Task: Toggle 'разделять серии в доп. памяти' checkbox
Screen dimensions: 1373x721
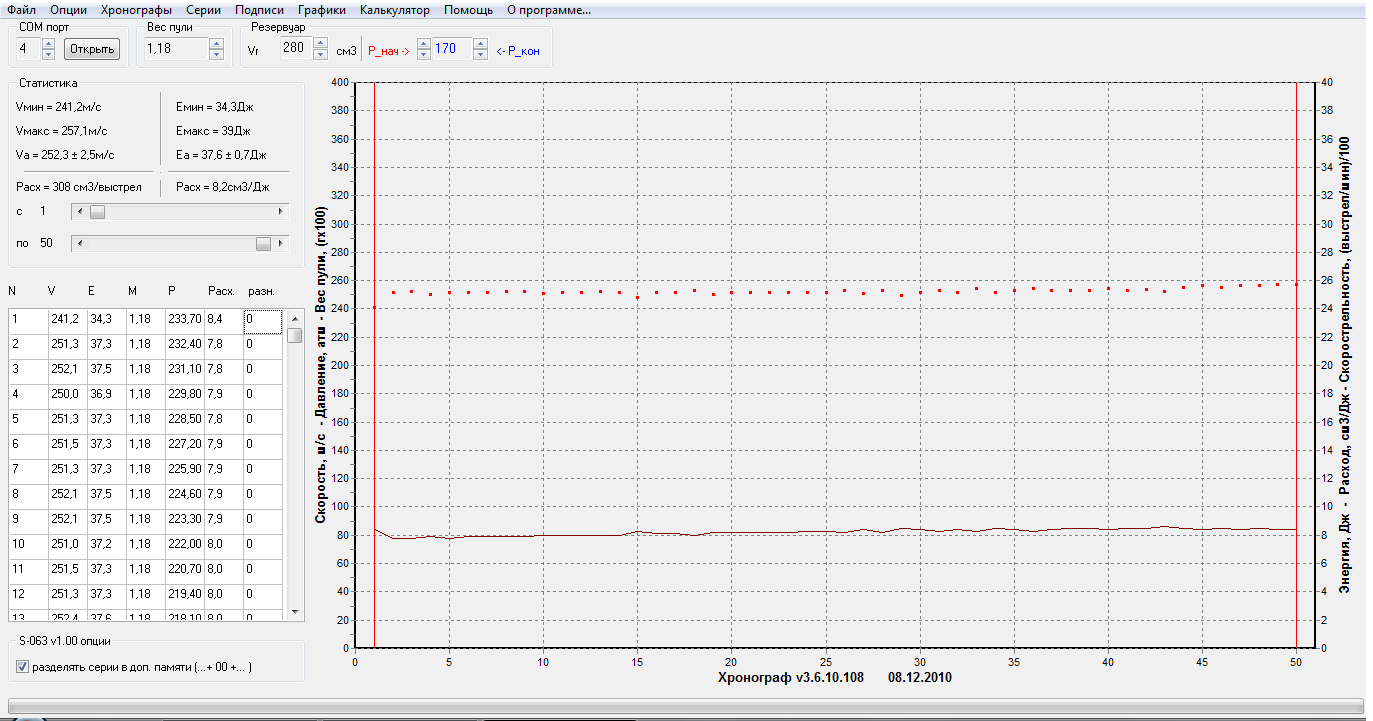Action: pyautogui.click(x=23, y=667)
